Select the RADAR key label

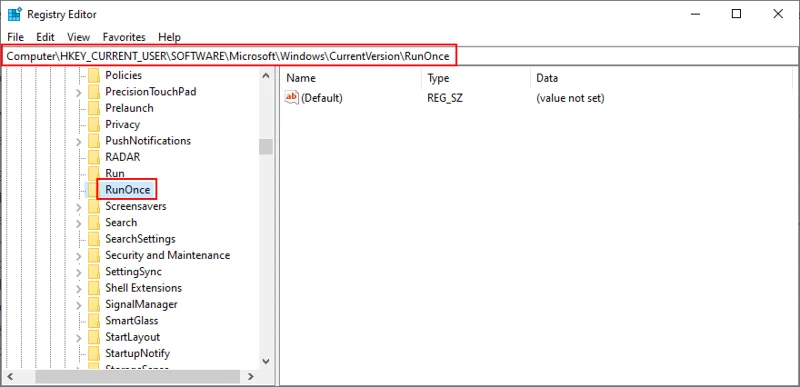pyautogui.click(x=122, y=157)
